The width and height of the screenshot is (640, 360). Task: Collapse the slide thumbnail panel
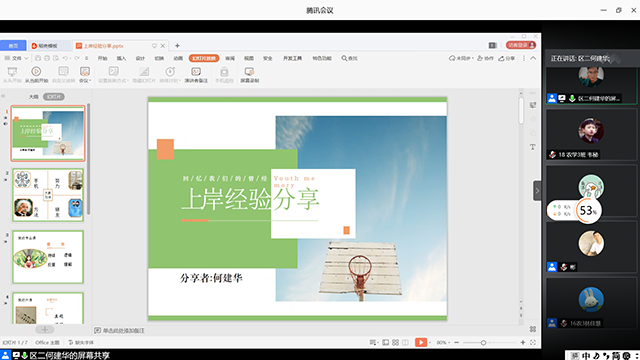(3, 96)
